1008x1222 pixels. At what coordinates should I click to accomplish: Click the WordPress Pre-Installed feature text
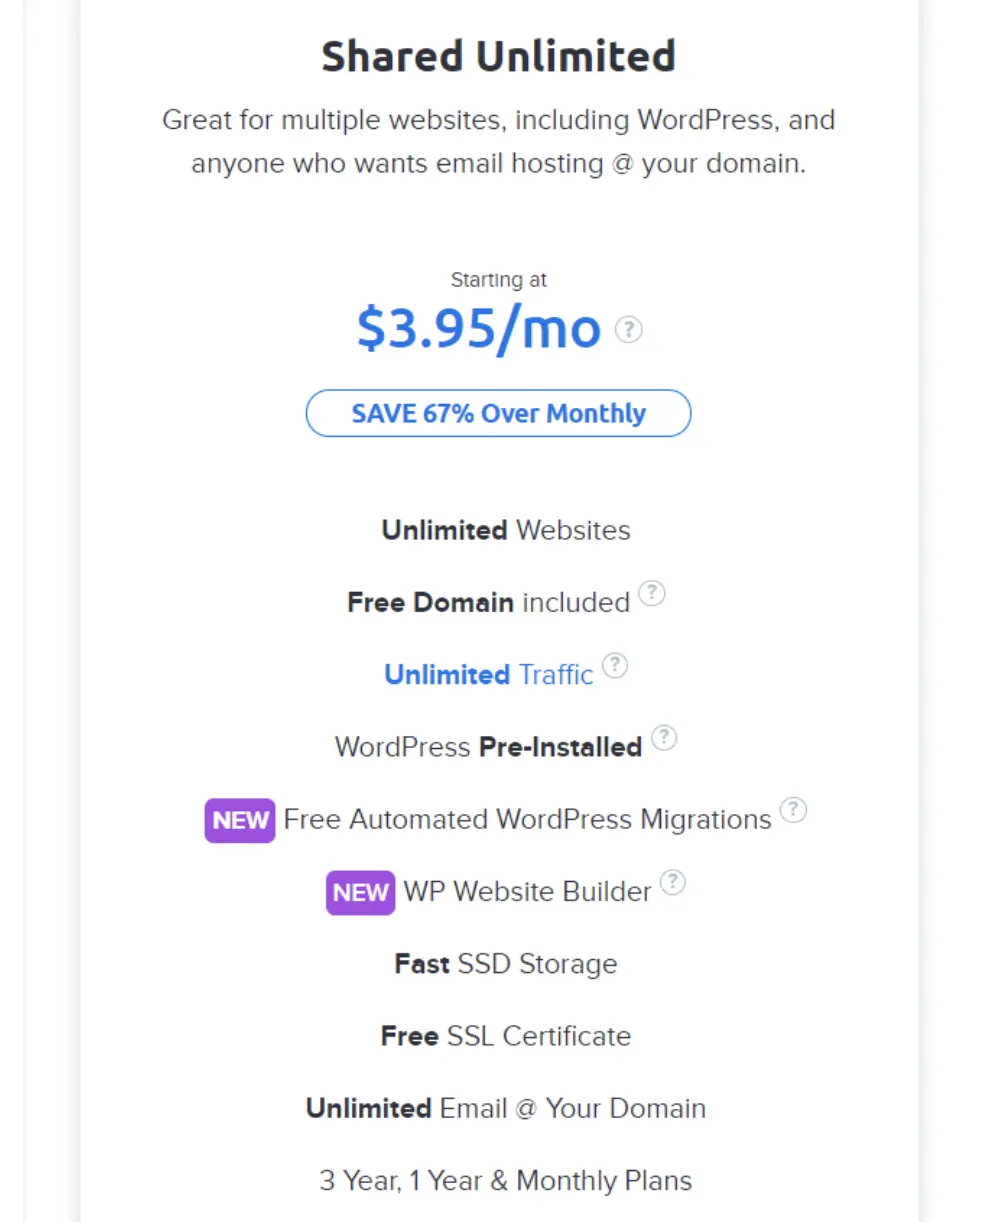click(x=488, y=747)
